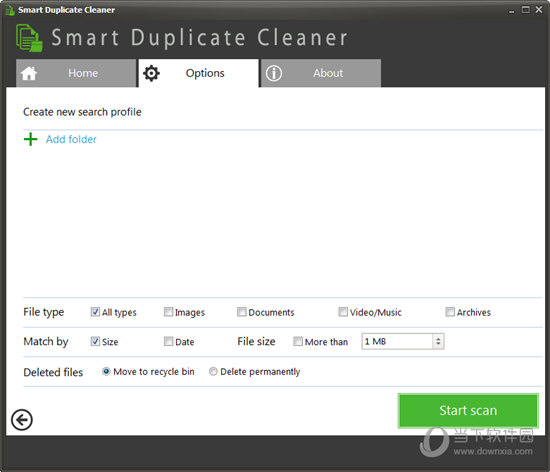Check the More than file size option
This screenshot has width=550, height=472.
tap(298, 341)
